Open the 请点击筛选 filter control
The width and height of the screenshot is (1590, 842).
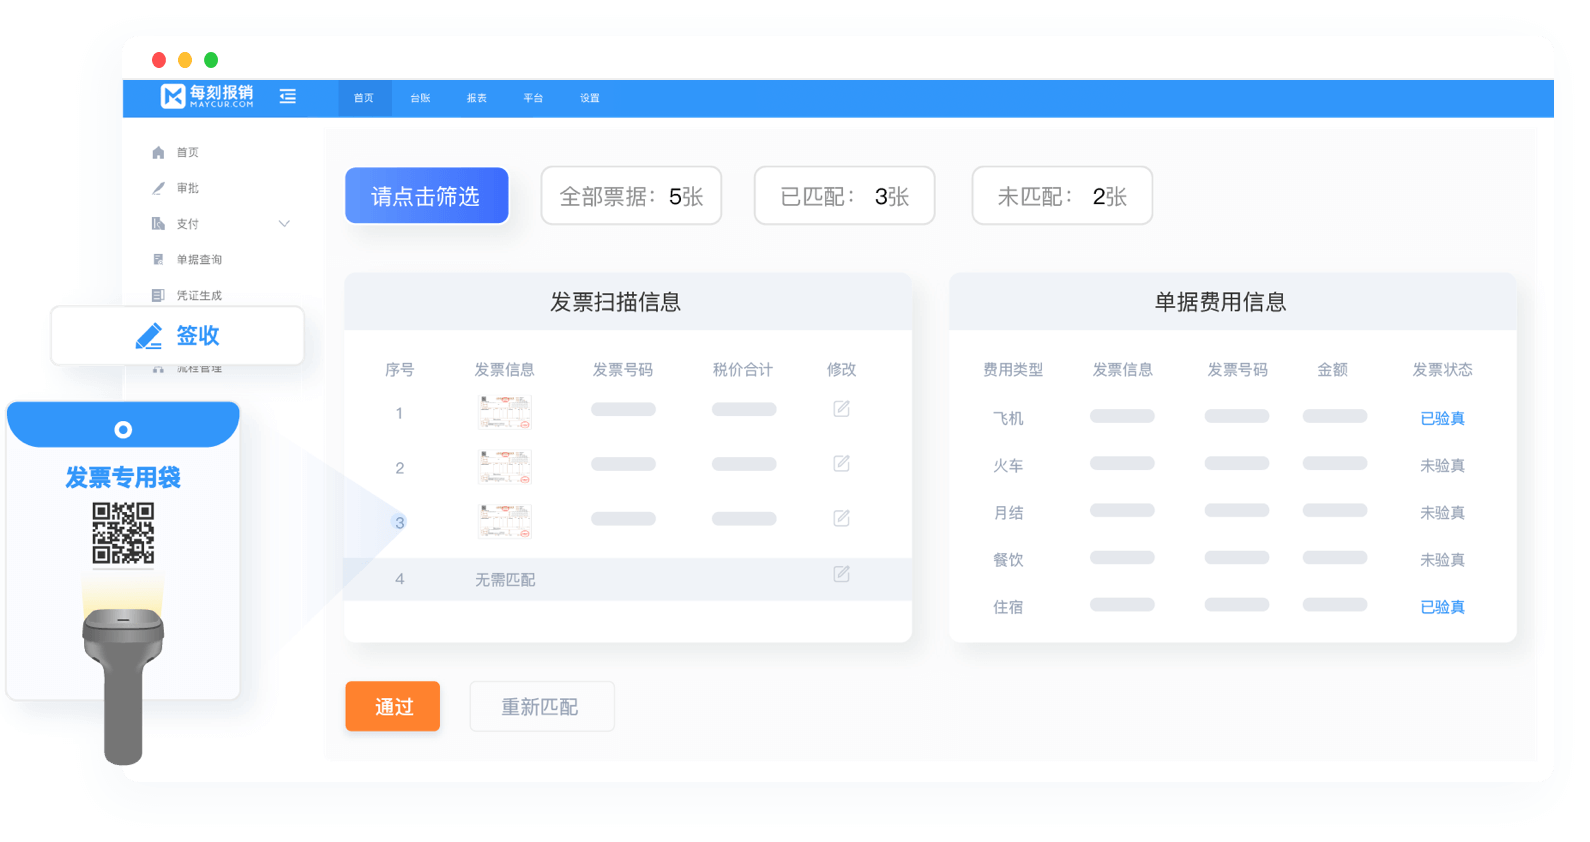click(426, 196)
